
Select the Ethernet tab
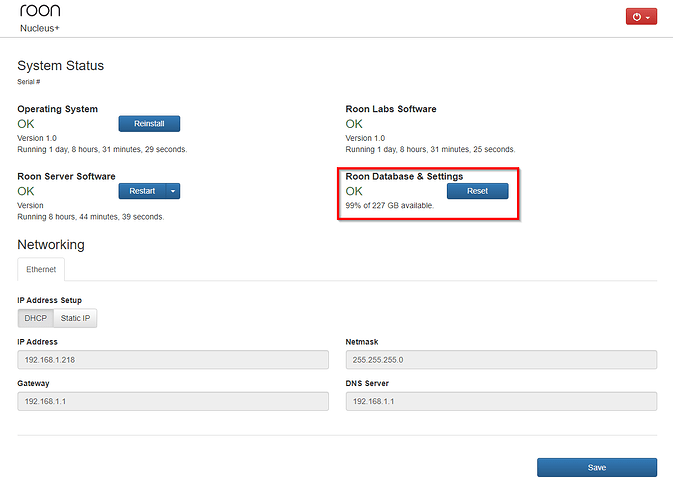click(41, 269)
